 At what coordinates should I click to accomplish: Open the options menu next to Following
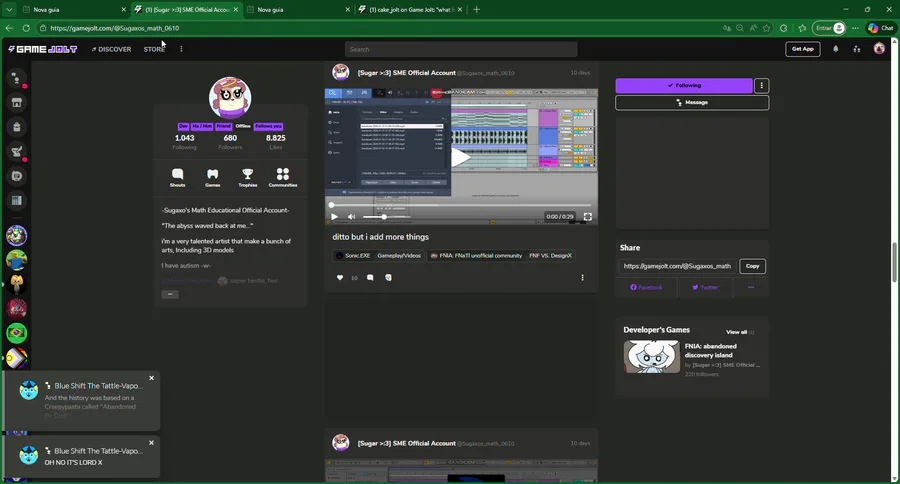pyautogui.click(x=762, y=86)
